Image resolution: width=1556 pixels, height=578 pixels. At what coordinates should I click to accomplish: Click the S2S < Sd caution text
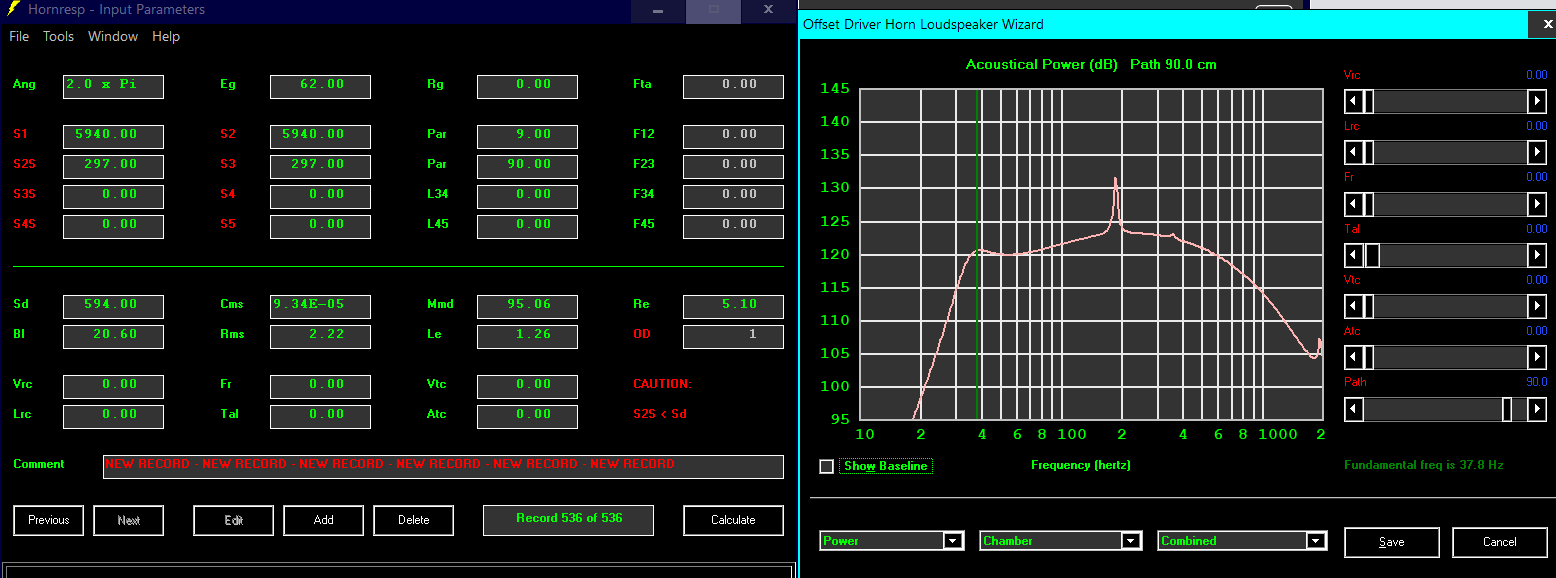(x=660, y=414)
